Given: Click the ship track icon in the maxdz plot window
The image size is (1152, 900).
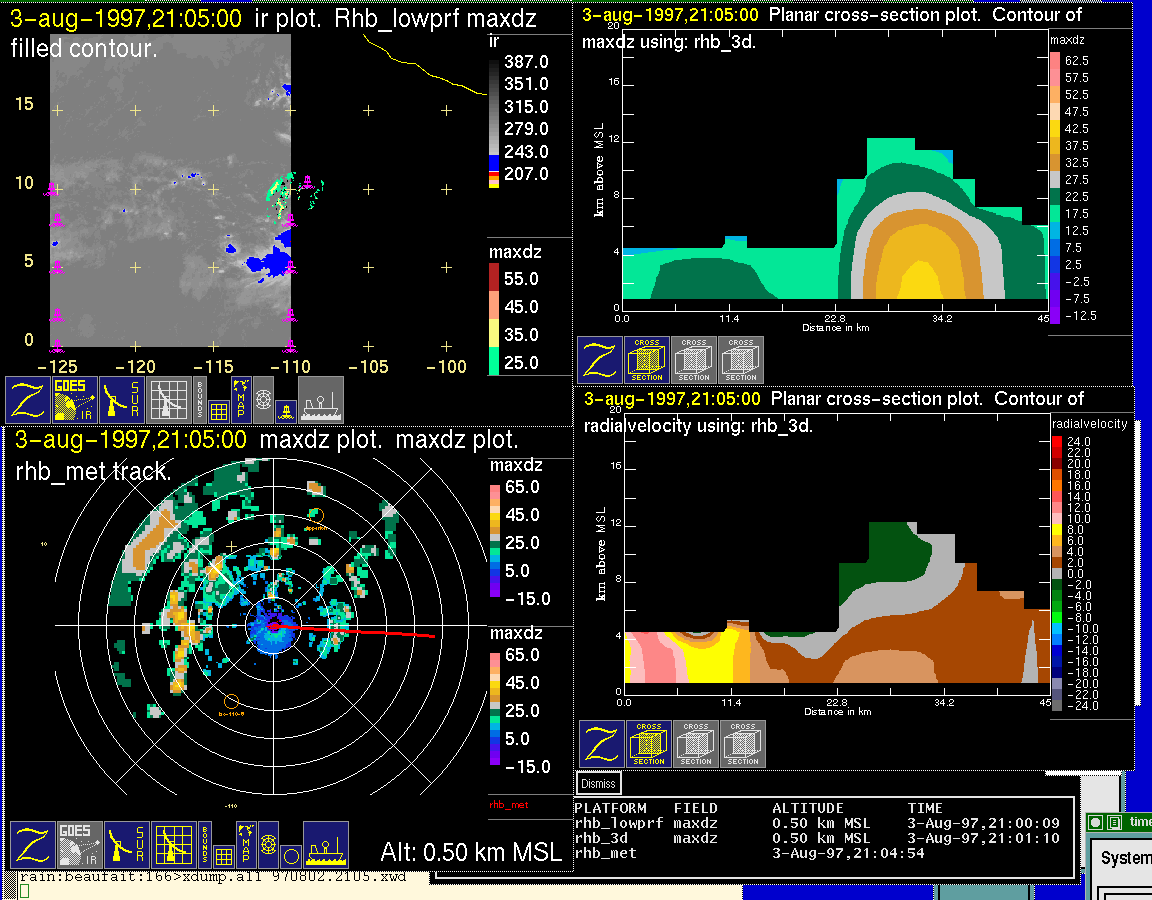Looking at the screenshot, I should pos(325,845).
